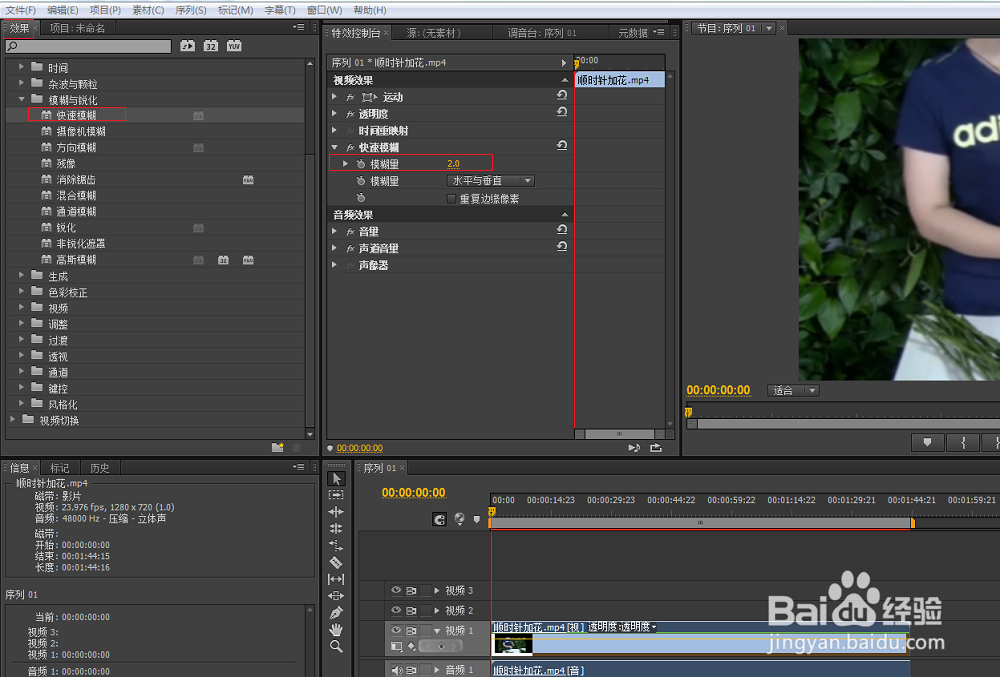Filter by accelerated effects icon

188,46
